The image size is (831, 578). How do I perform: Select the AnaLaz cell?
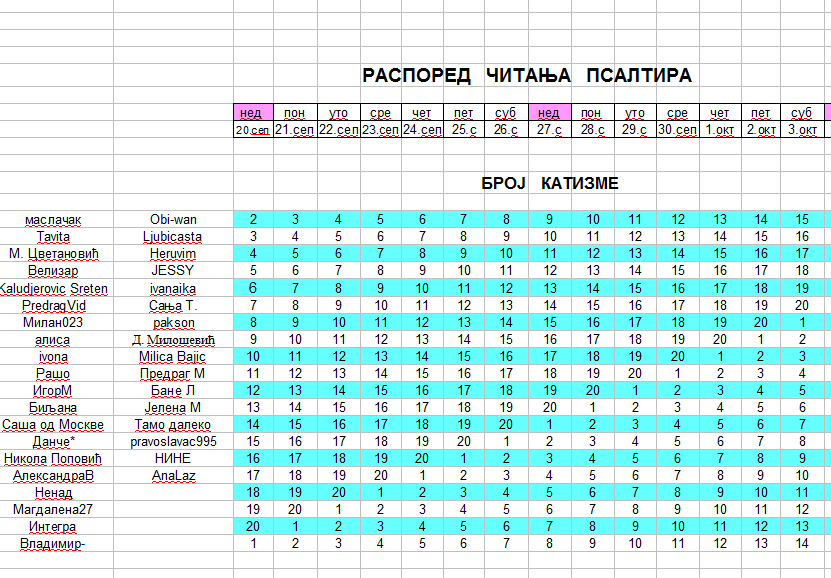(173, 475)
